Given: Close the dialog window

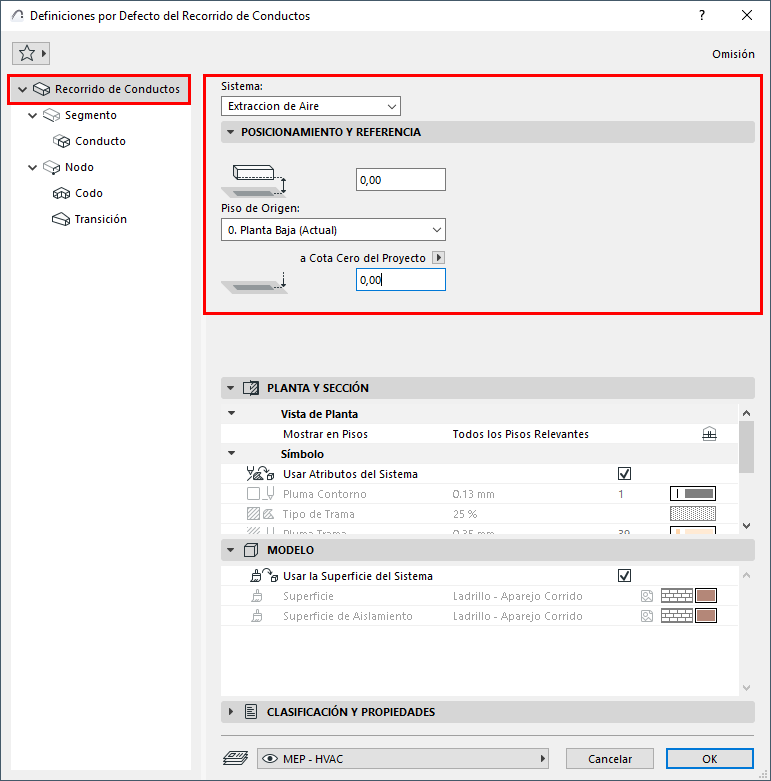Looking at the screenshot, I should (x=747, y=15).
